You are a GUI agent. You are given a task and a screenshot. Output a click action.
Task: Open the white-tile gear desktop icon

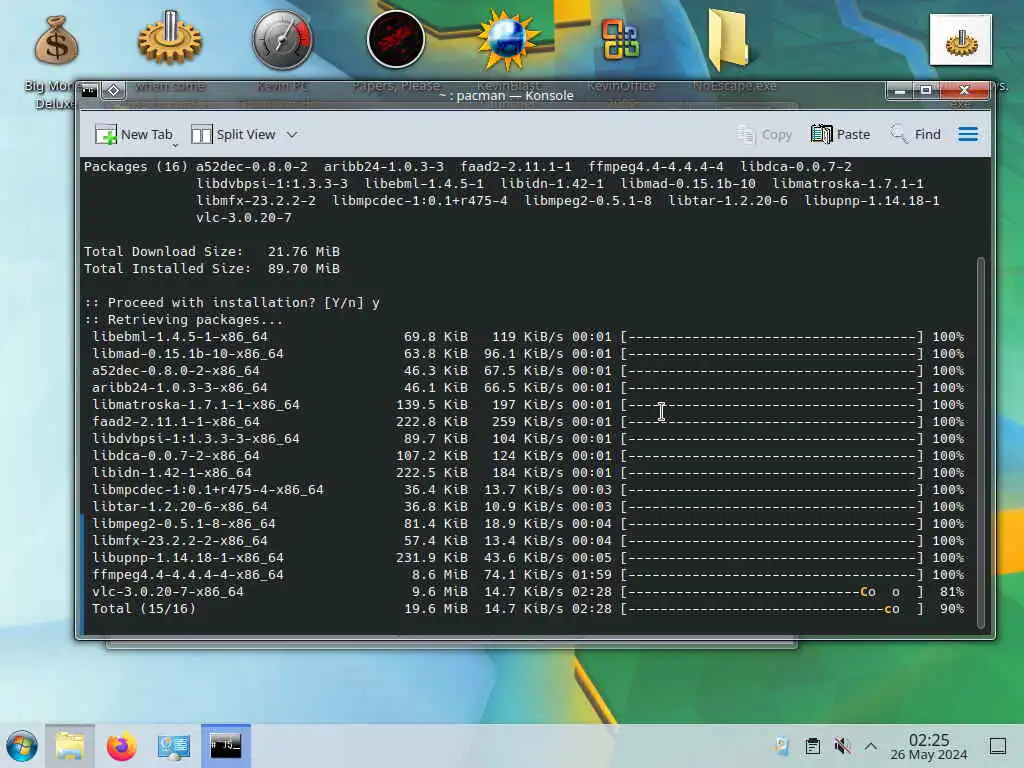(960, 40)
